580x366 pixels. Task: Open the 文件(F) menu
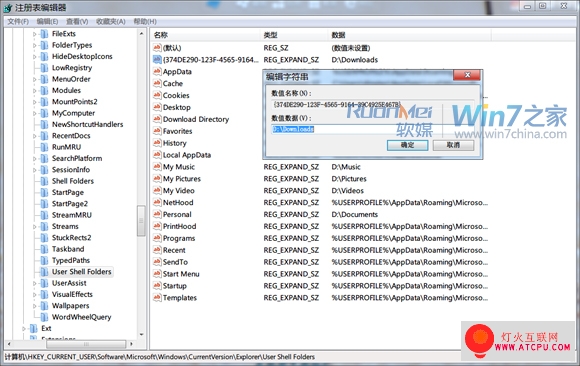coord(18,21)
